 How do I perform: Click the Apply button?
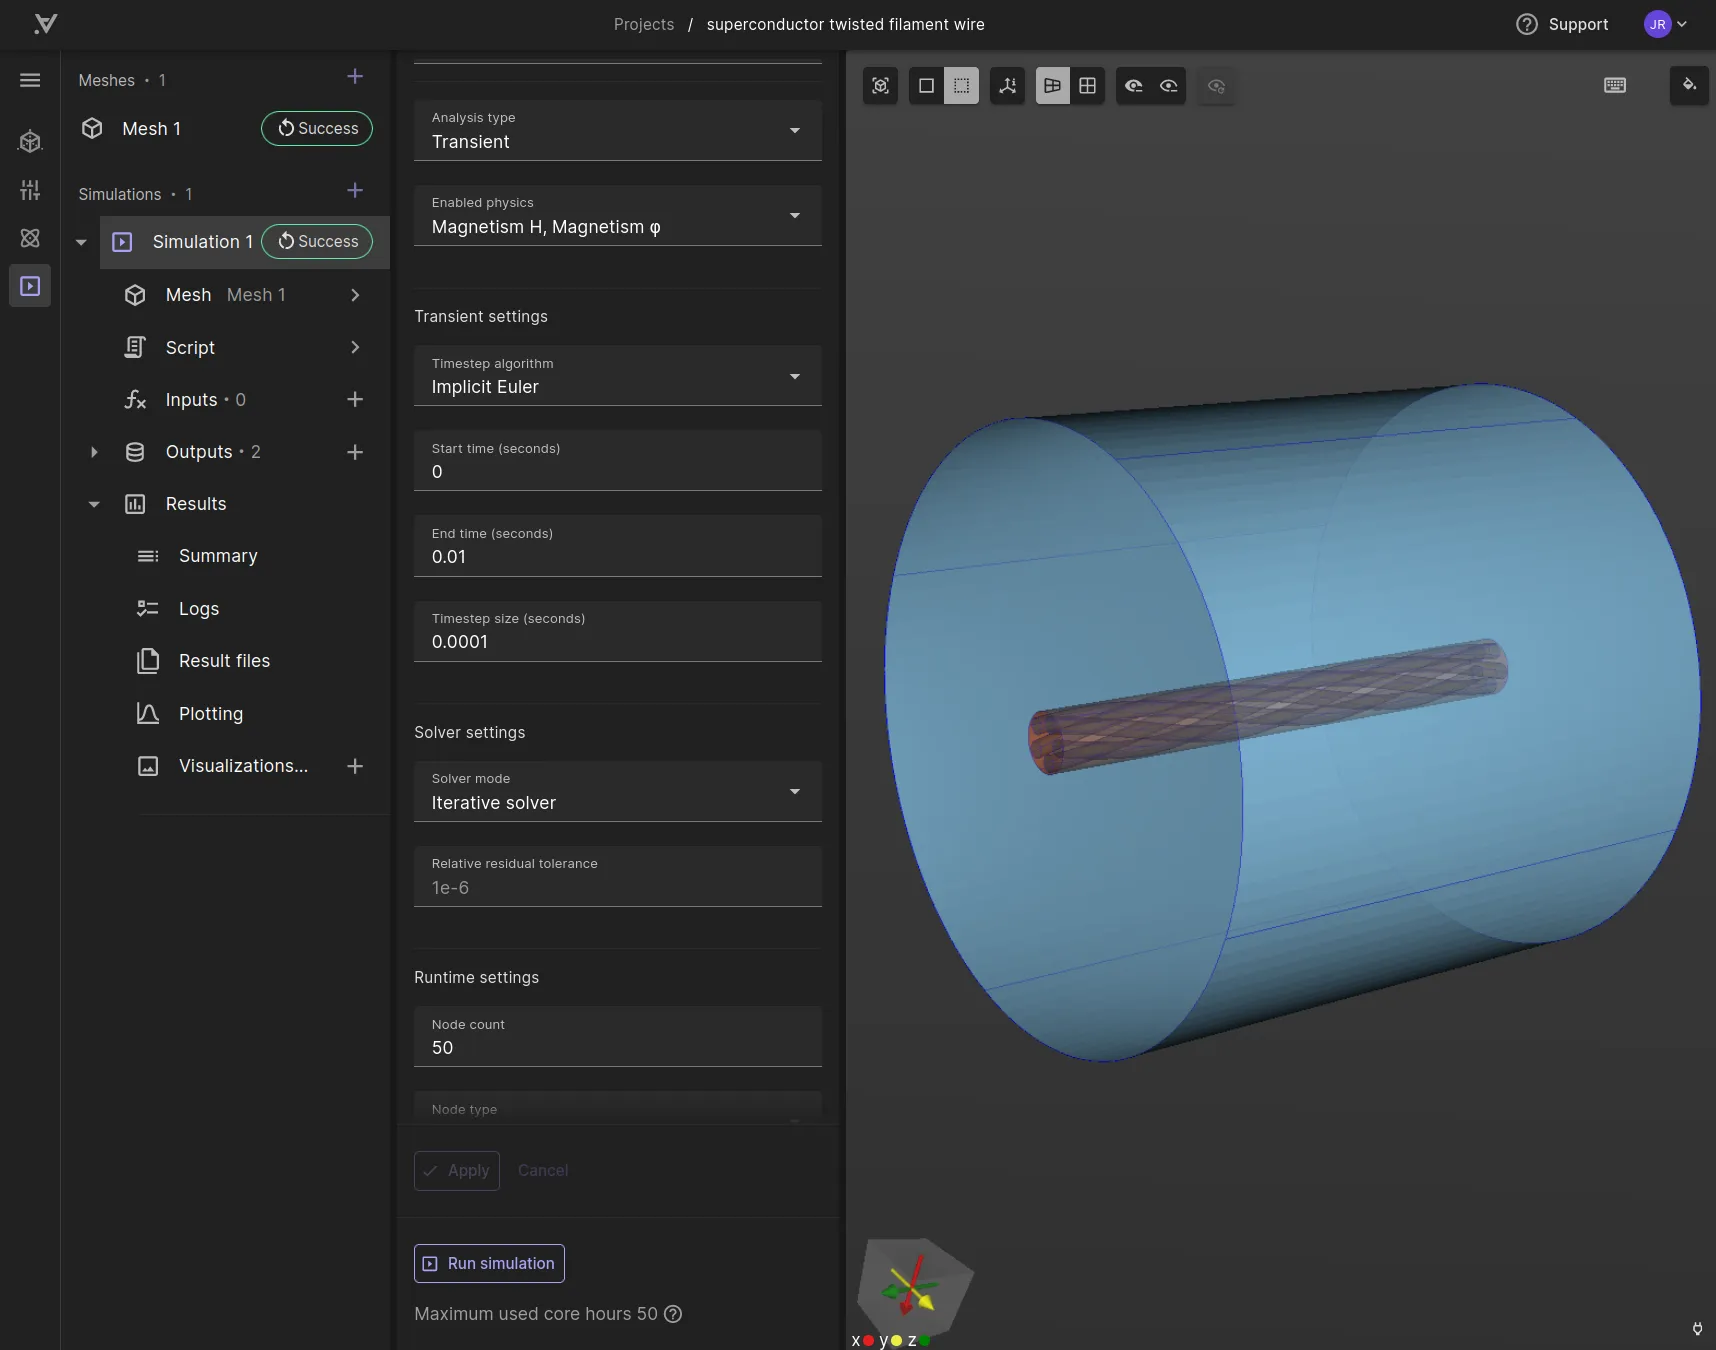click(x=457, y=1171)
